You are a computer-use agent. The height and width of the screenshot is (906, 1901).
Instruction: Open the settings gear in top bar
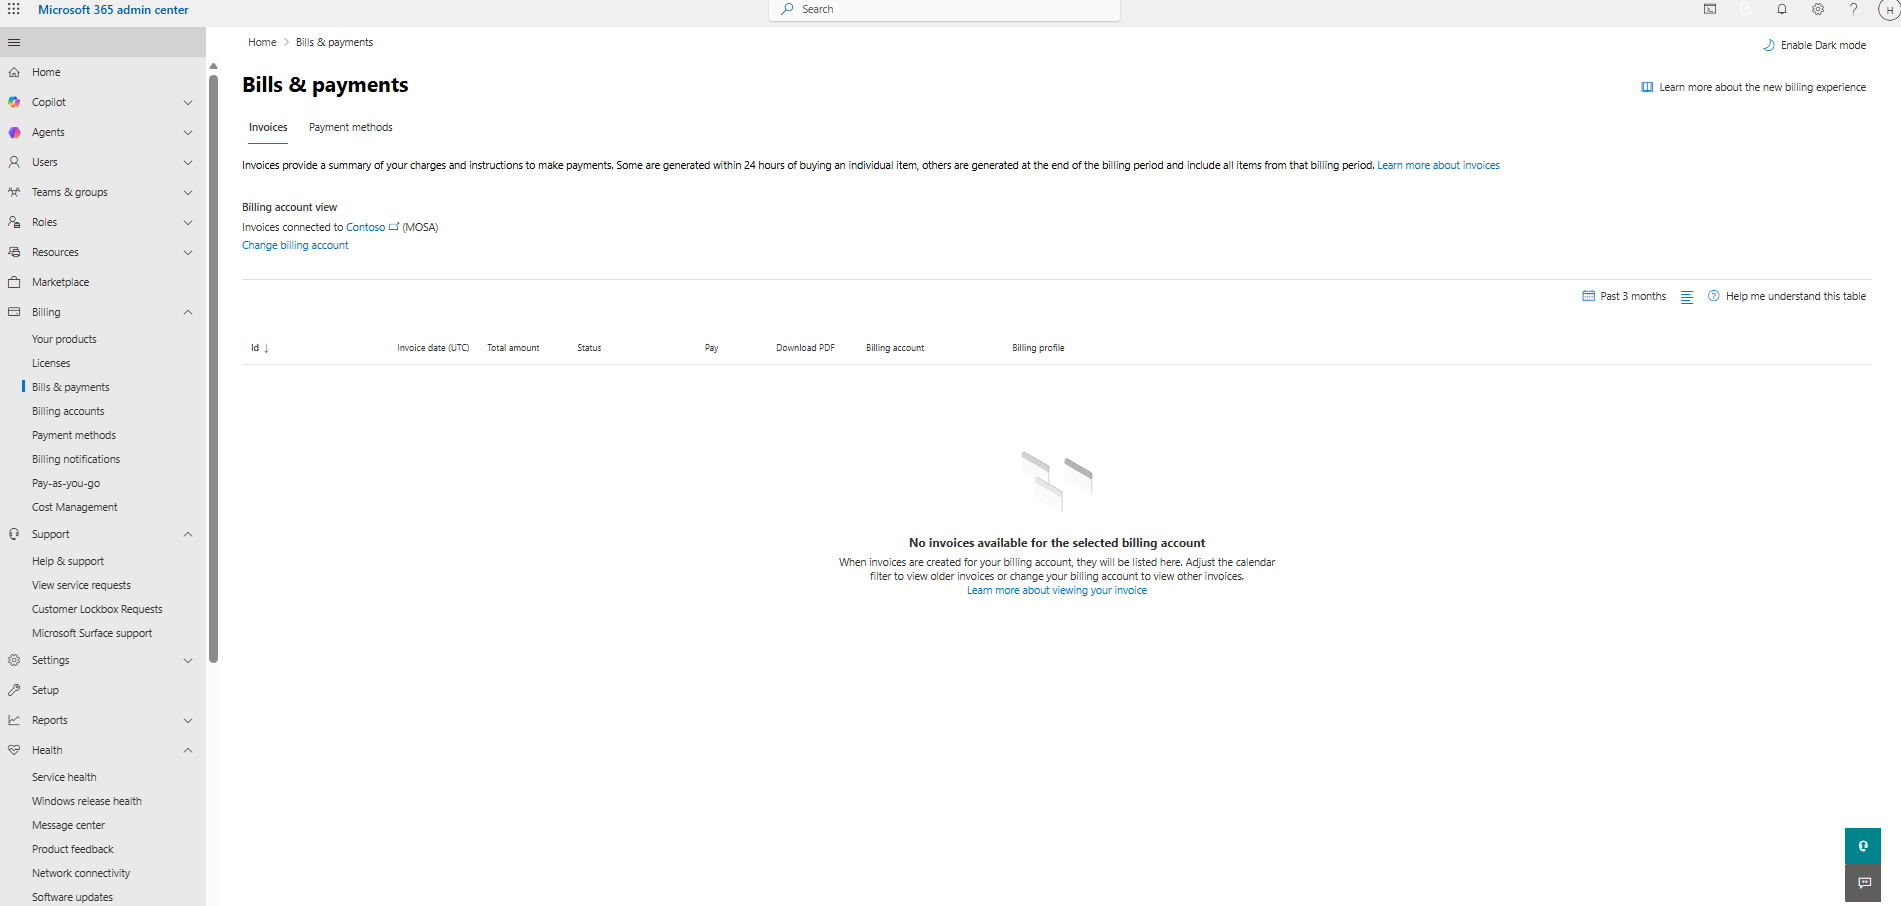coord(1818,9)
